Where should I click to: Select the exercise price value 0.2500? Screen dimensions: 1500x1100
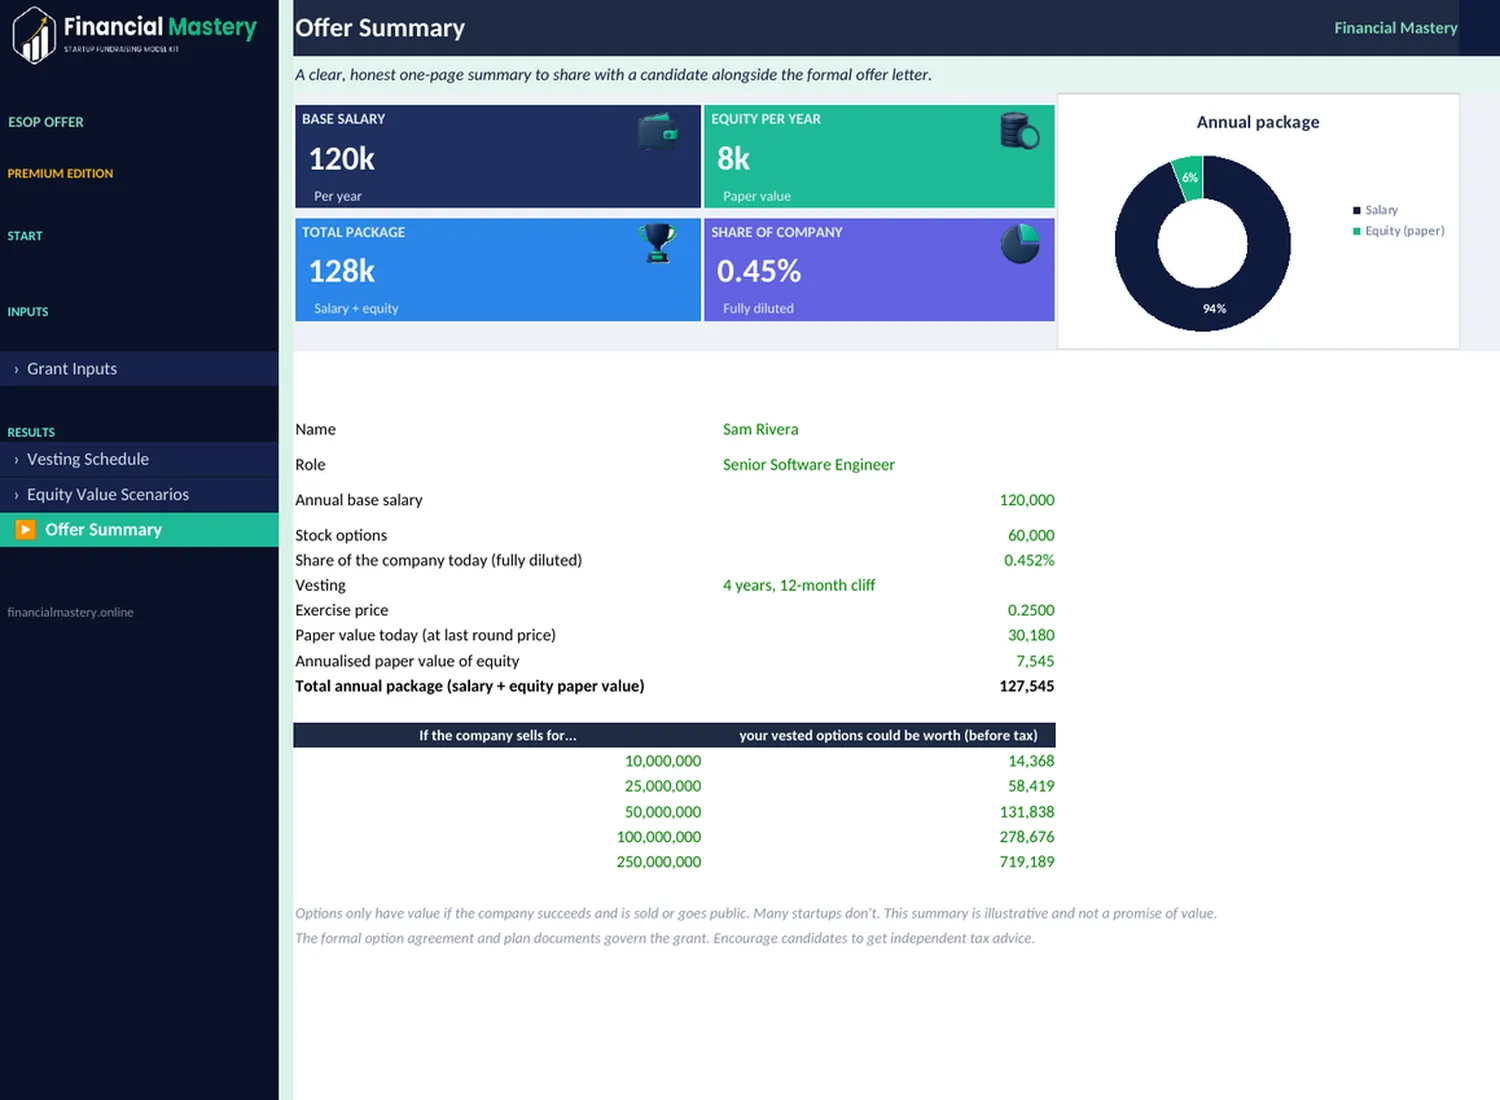click(x=1031, y=610)
